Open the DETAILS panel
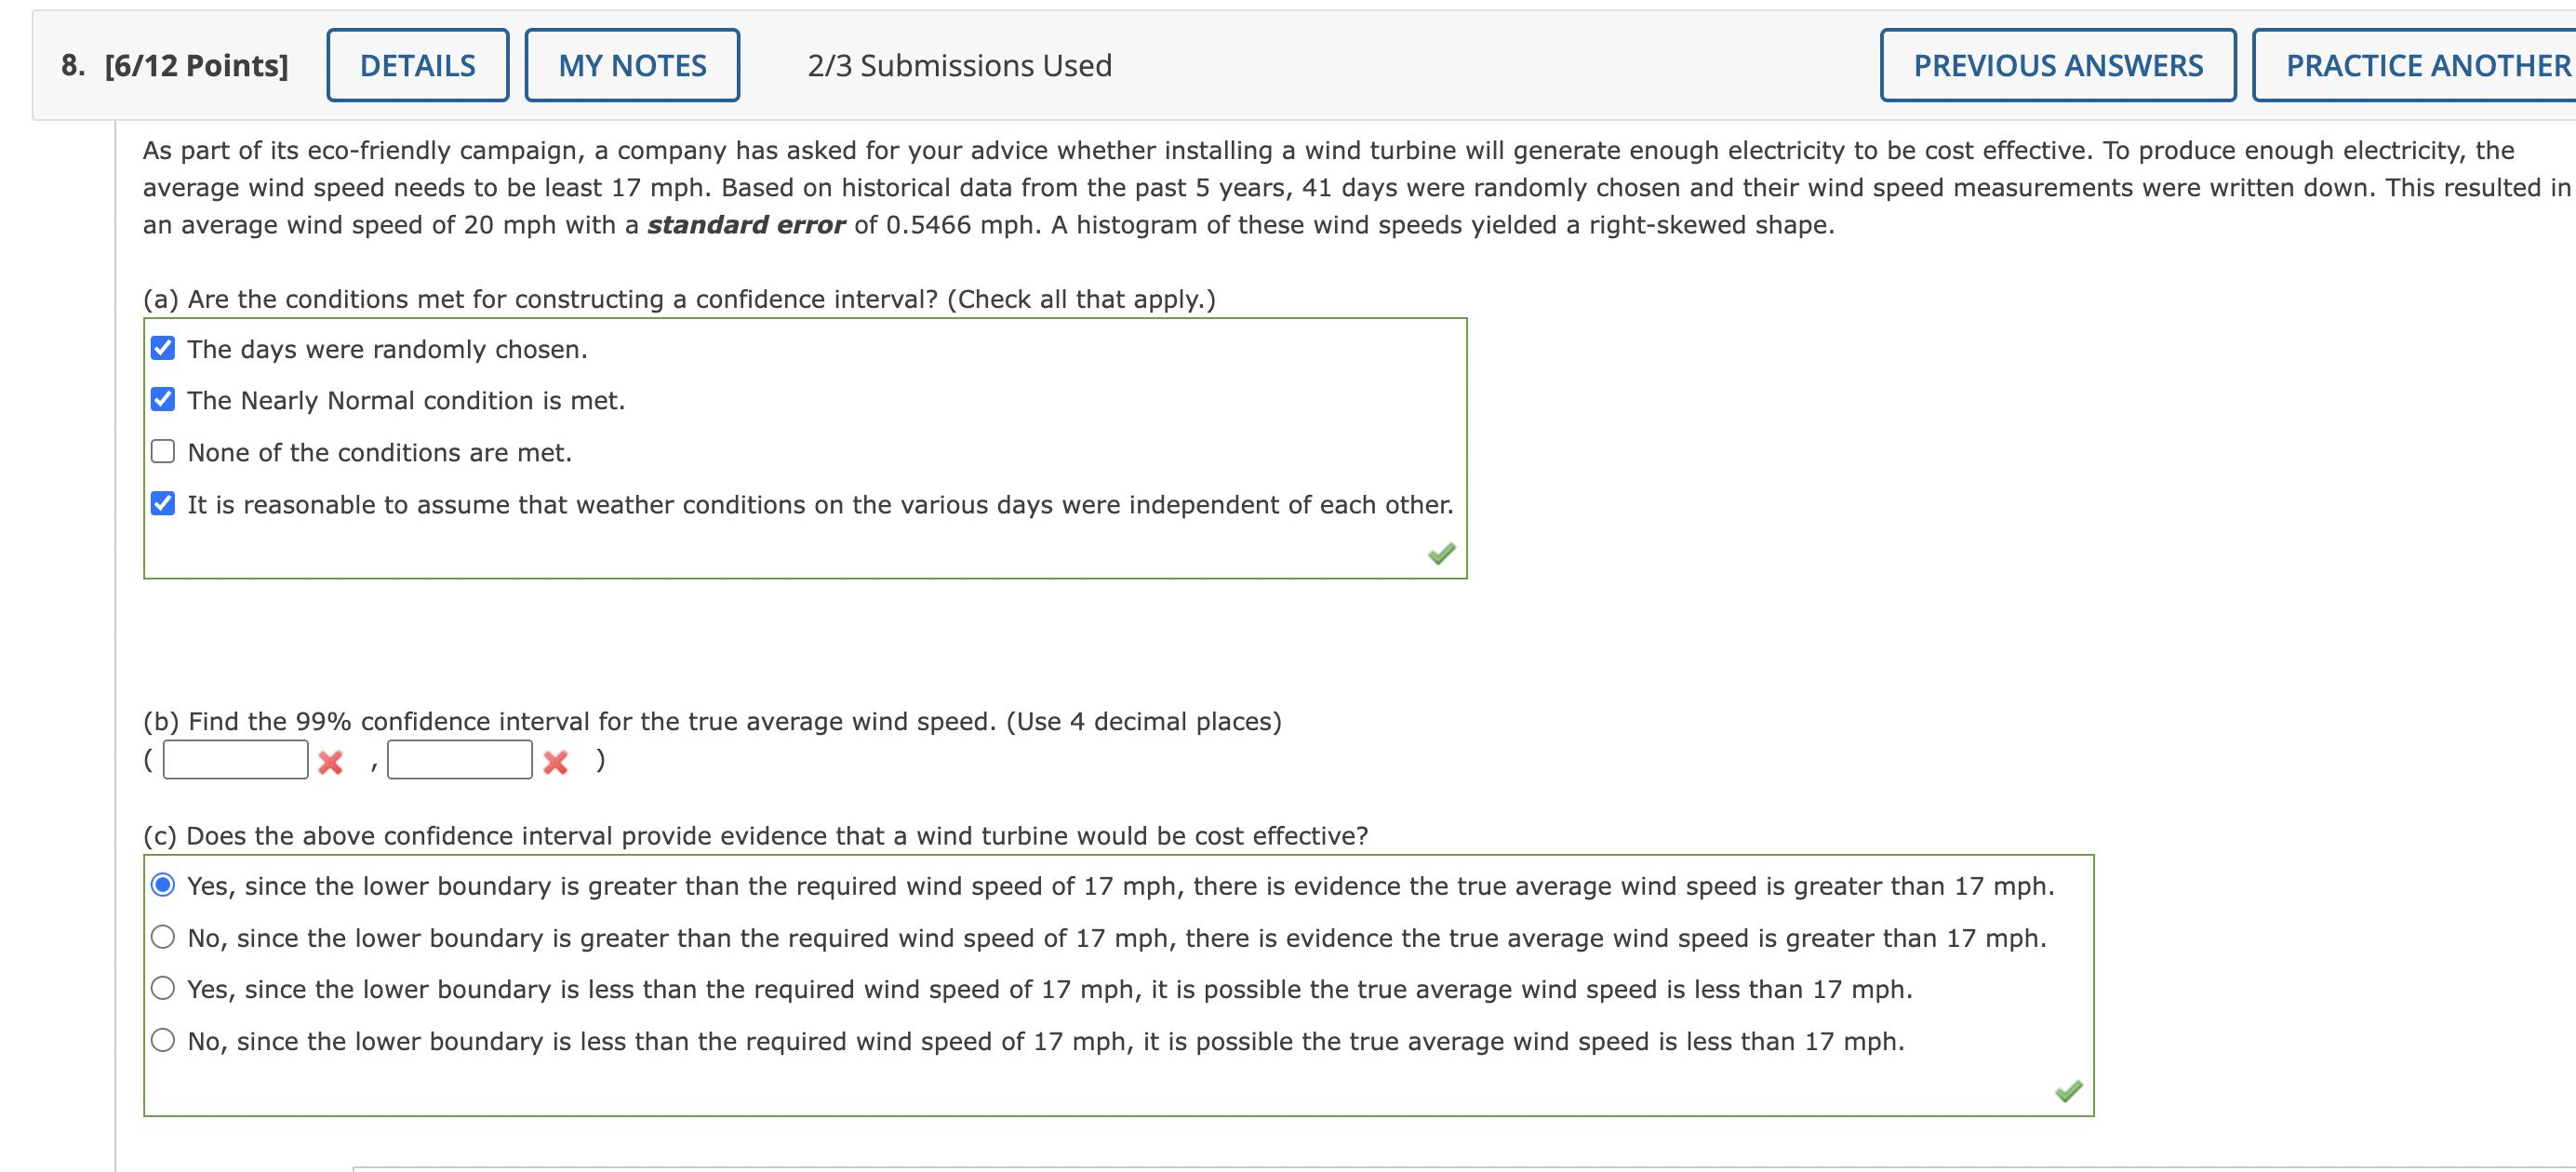The width and height of the screenshot is (2576, 1172). click(417, 64)
